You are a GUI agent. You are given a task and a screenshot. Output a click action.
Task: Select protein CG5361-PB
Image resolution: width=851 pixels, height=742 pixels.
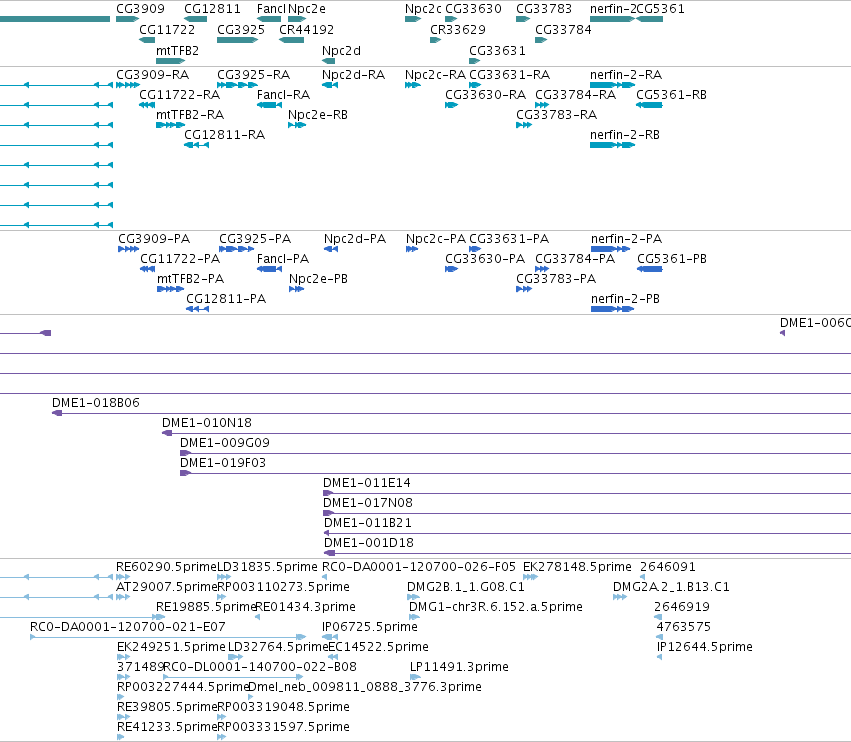650,269
